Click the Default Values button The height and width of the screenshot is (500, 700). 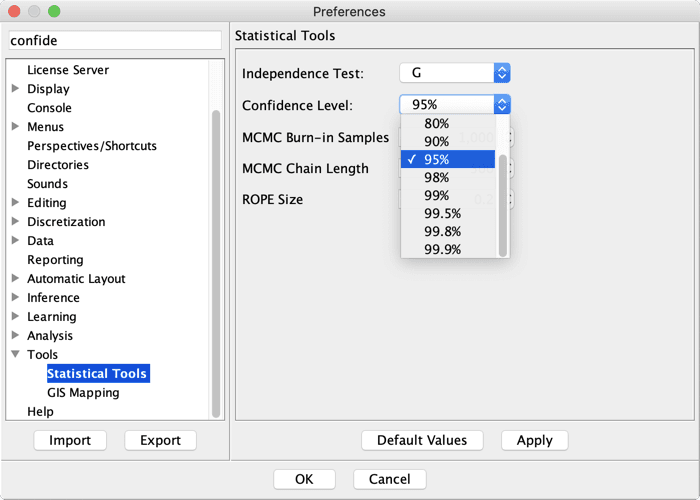[x=422, y=440]
